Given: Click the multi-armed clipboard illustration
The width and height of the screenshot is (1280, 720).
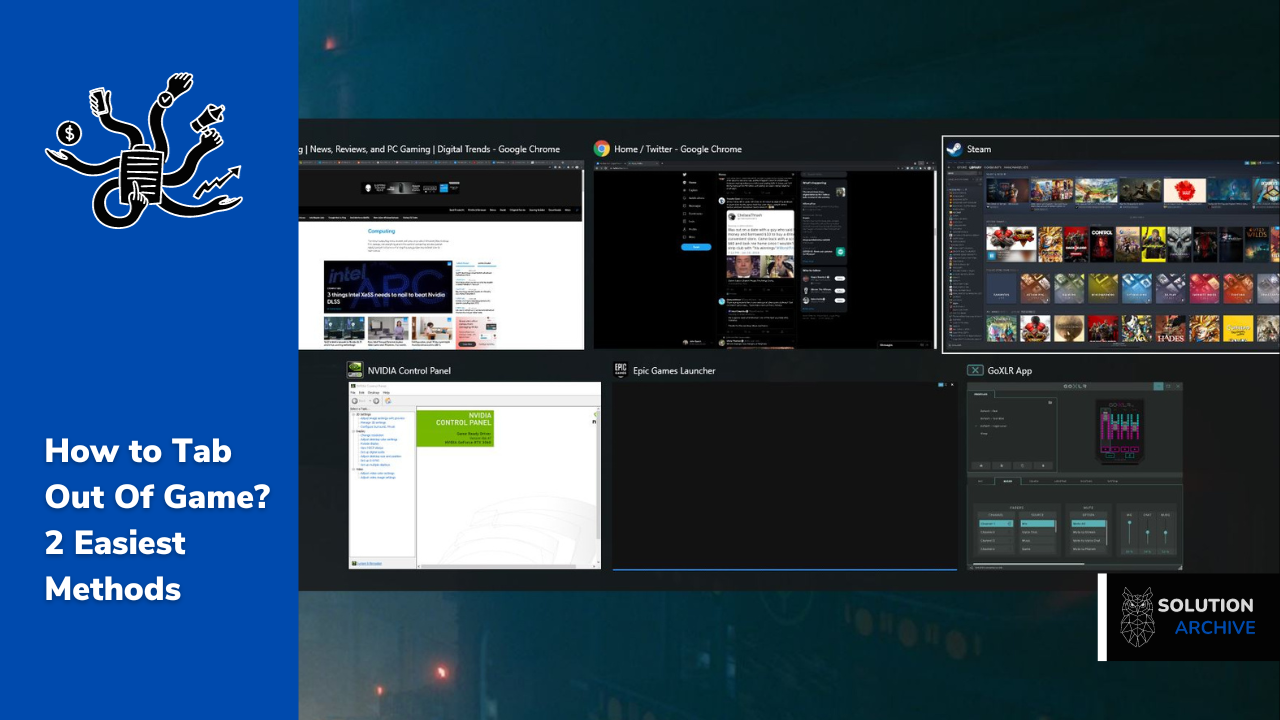Looking at the screenshot, I should pos(143,150).
